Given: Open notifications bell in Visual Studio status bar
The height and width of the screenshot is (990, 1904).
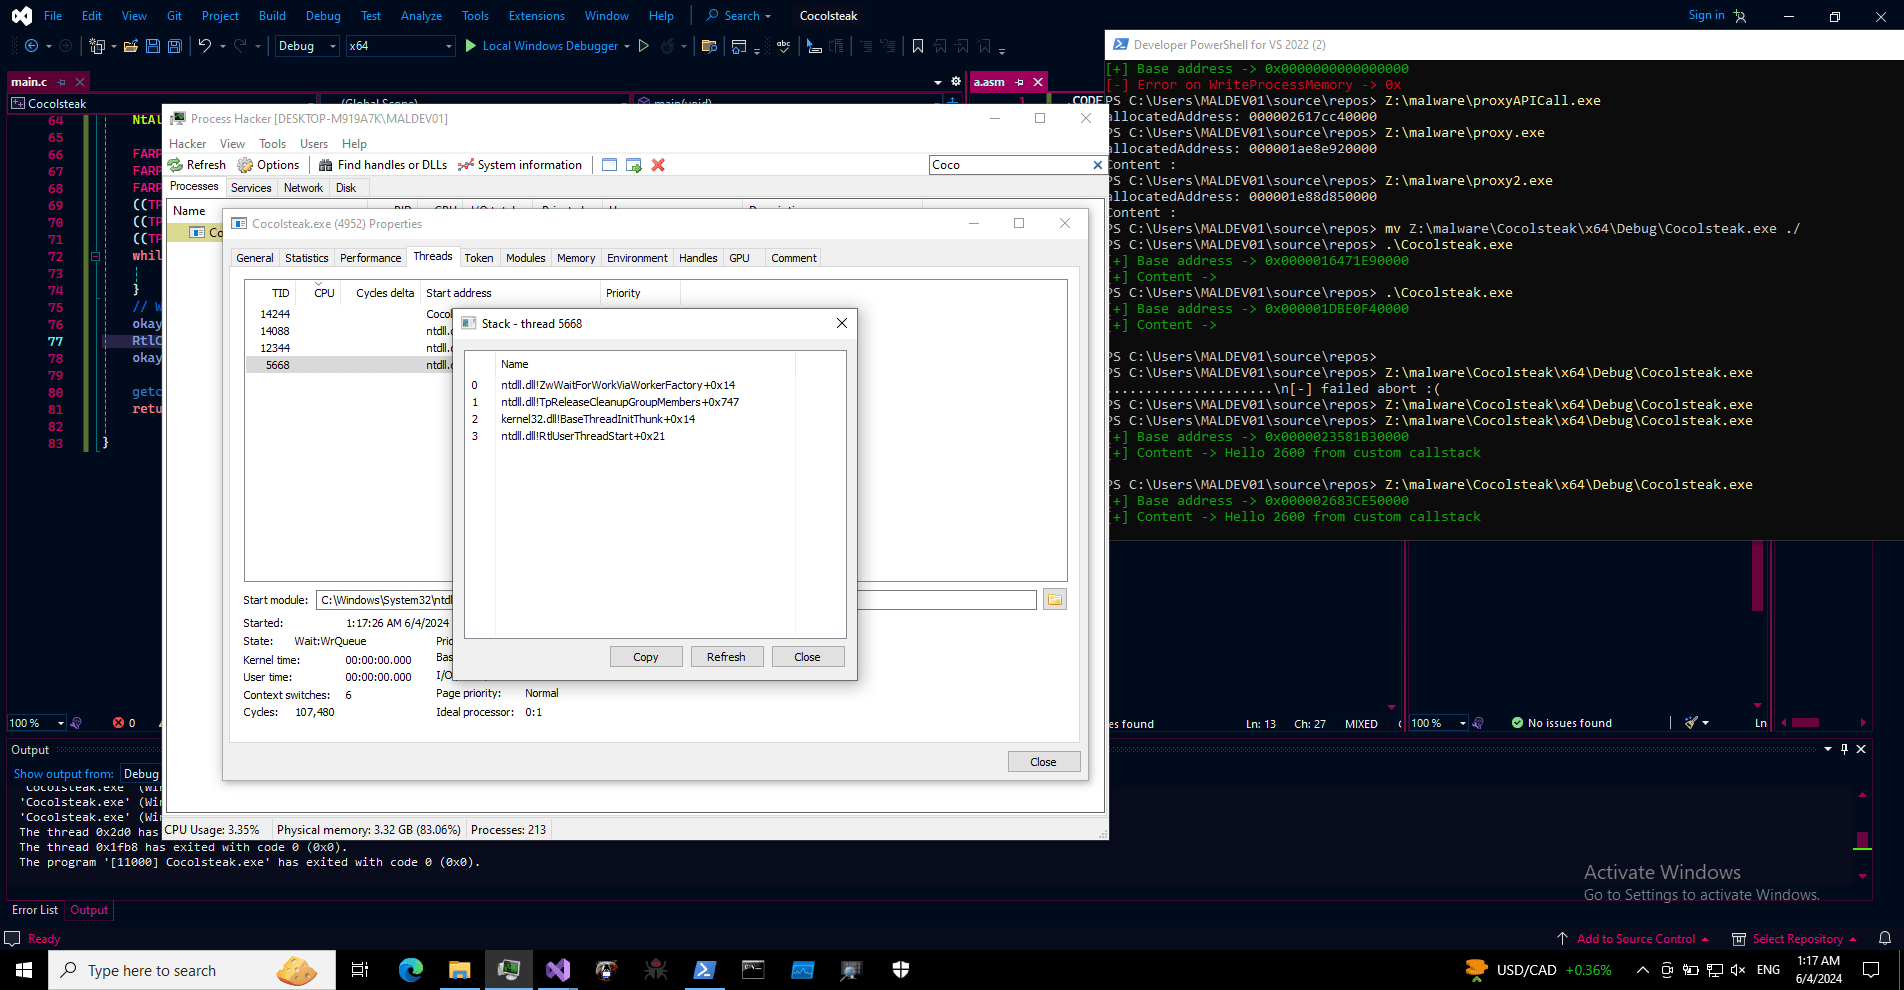Looking at the screenshot, I should click(1885, 939).
